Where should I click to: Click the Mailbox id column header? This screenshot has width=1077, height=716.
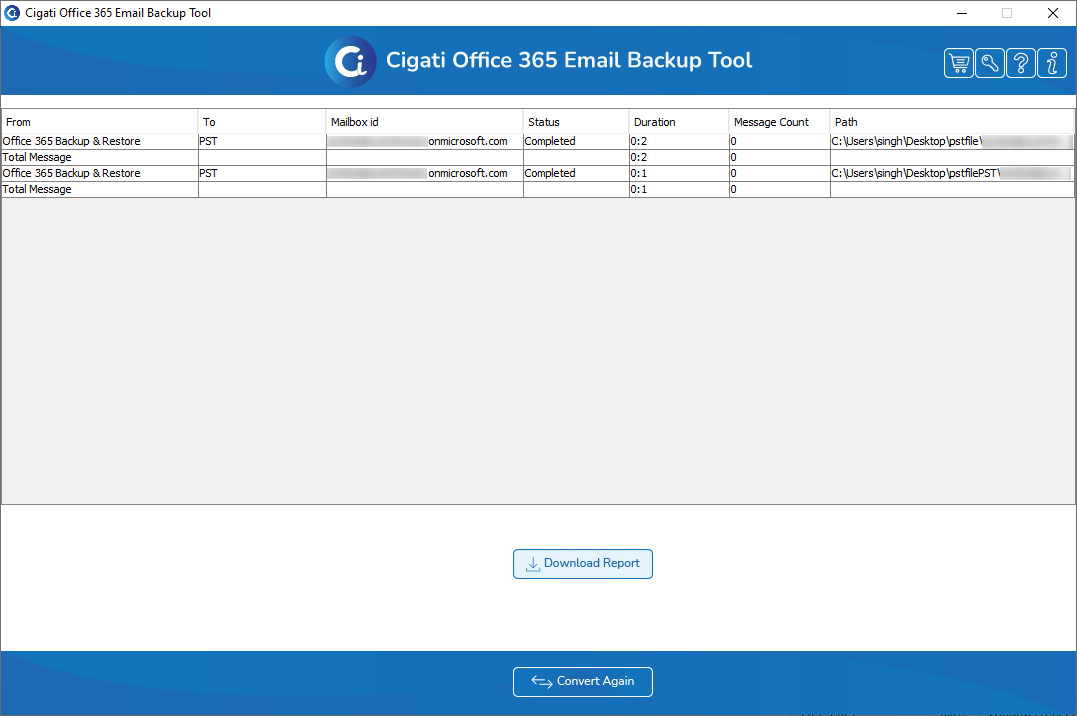[x=424, y=122]
